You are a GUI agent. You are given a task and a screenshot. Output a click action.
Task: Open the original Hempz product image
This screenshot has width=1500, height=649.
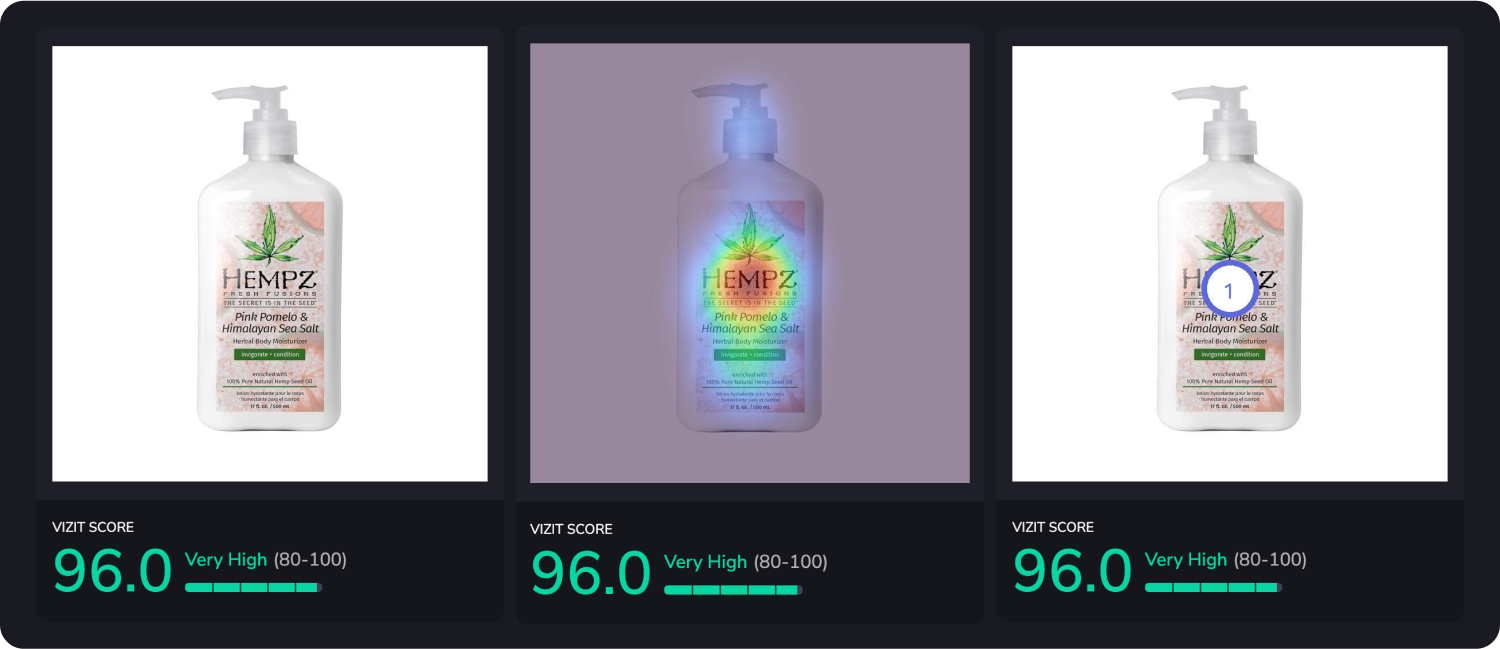(270, 264)
